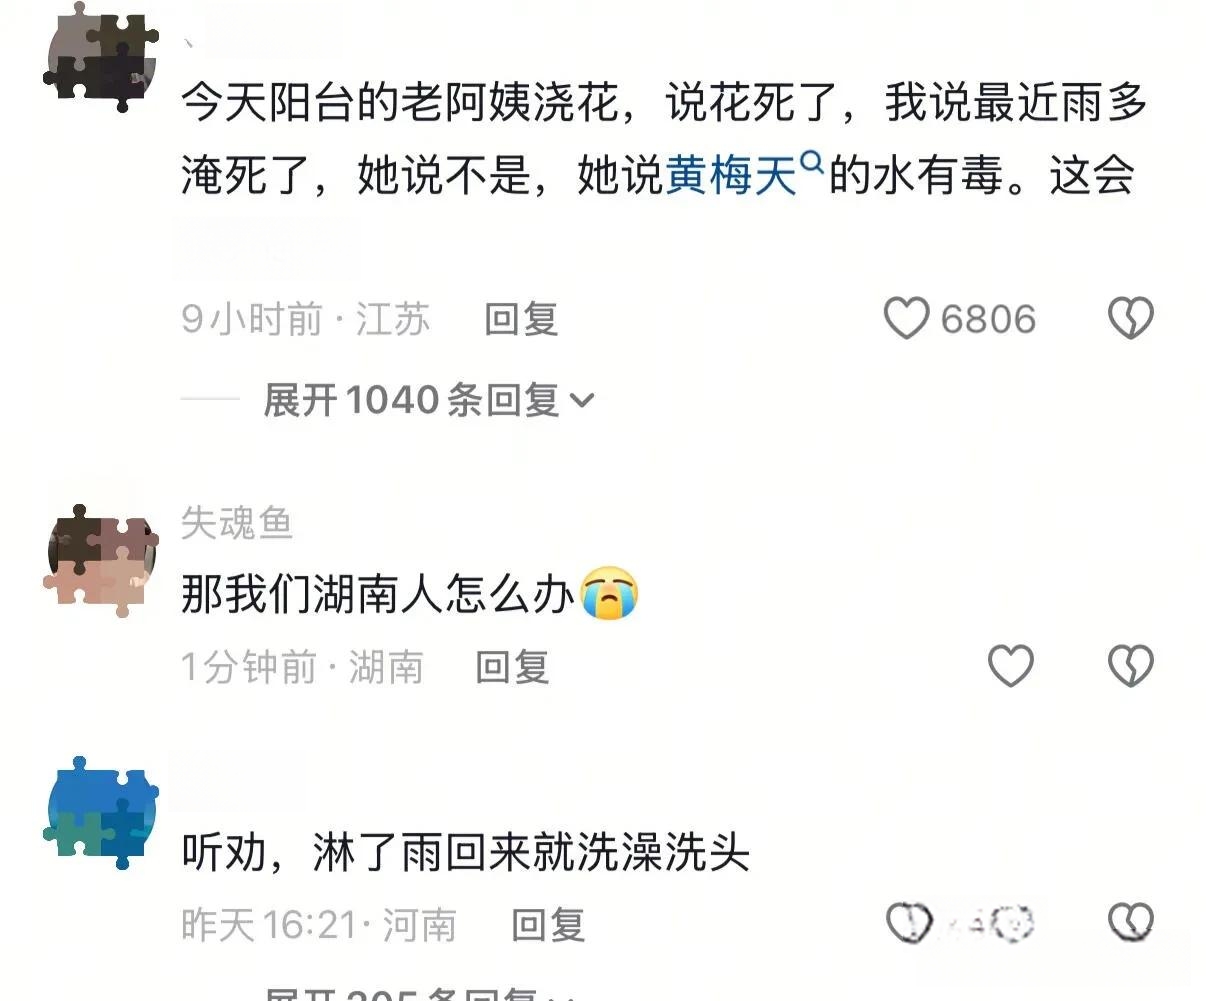Dislike the 黄梅天 comment via broken heart
The width and height of the screenshot is (1206, 1001).
click(x=1131, y=319)
